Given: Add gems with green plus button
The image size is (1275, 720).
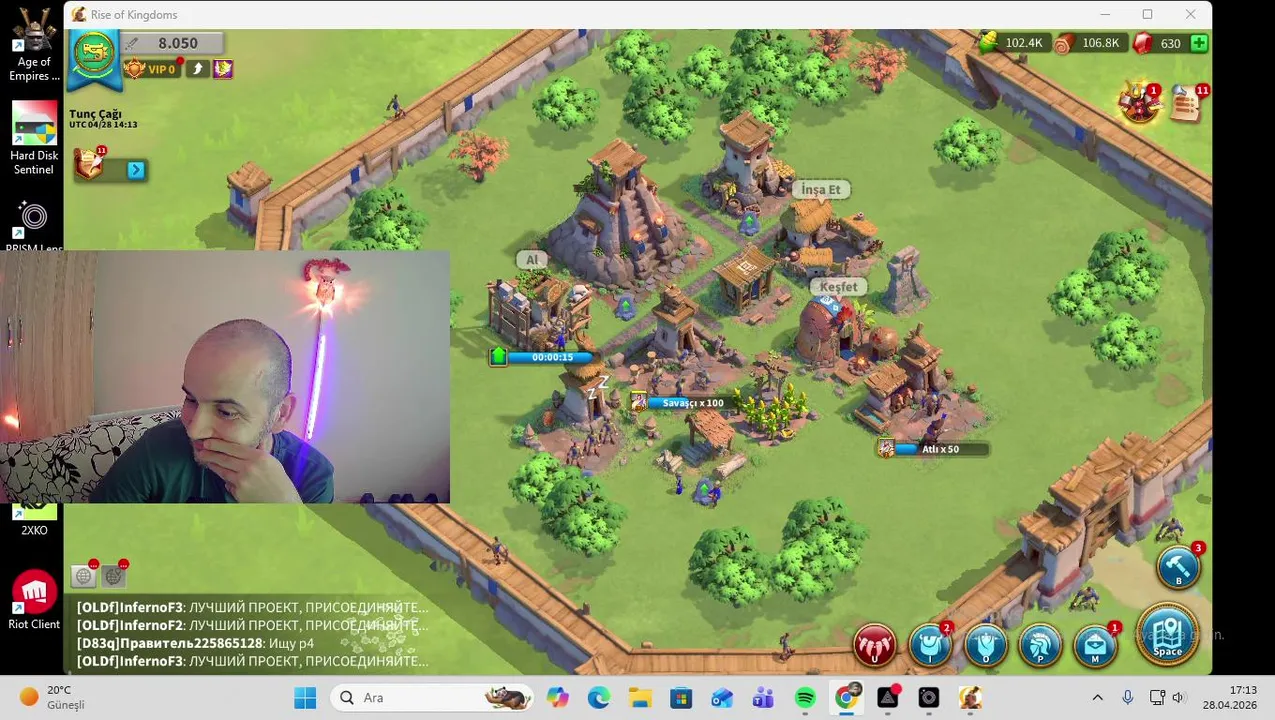Looking at the screenshot, I should [x=1199, y=43].
